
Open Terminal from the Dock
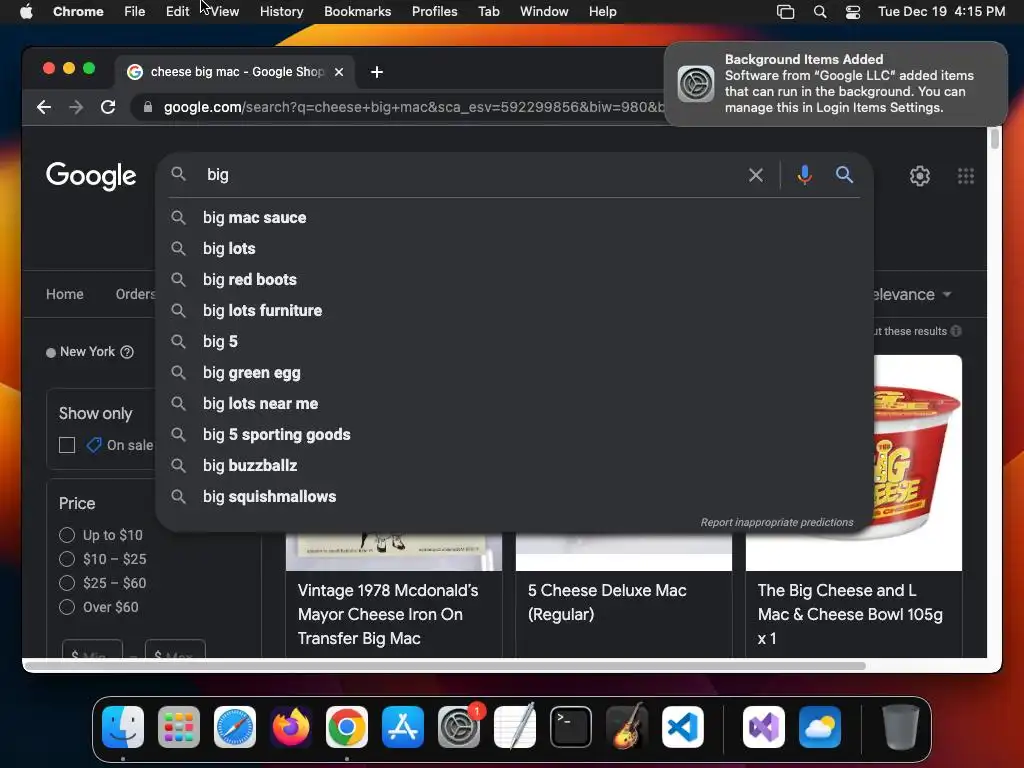point(571,727)
